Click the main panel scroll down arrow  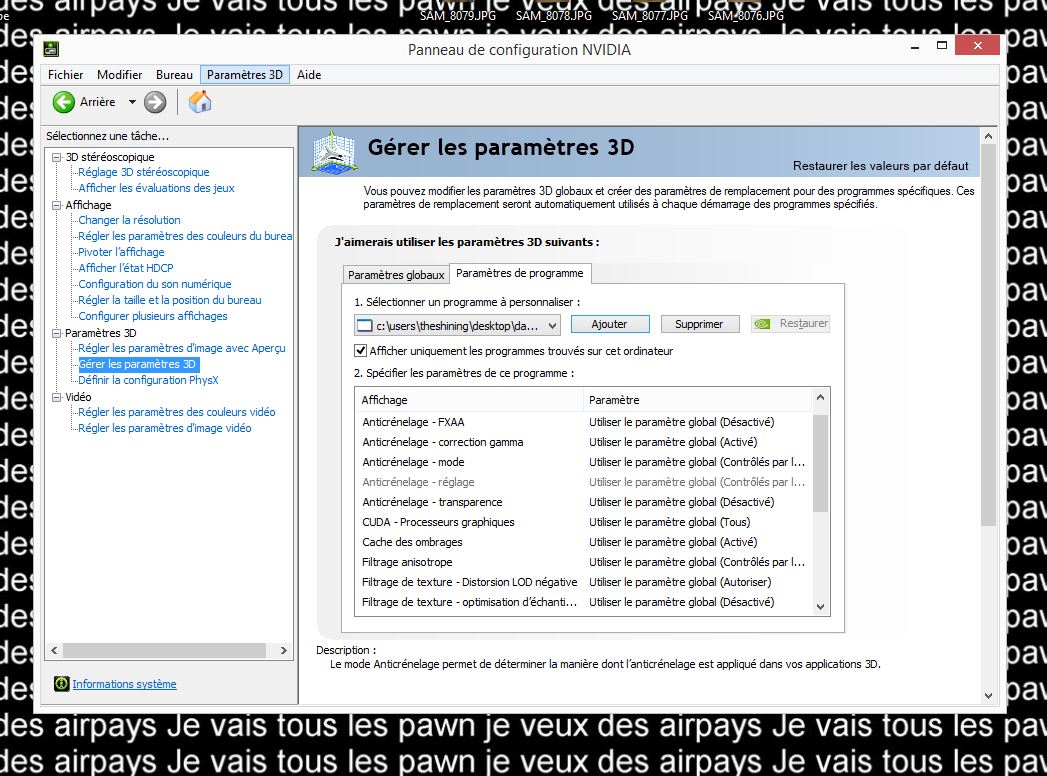coord(988,695)
